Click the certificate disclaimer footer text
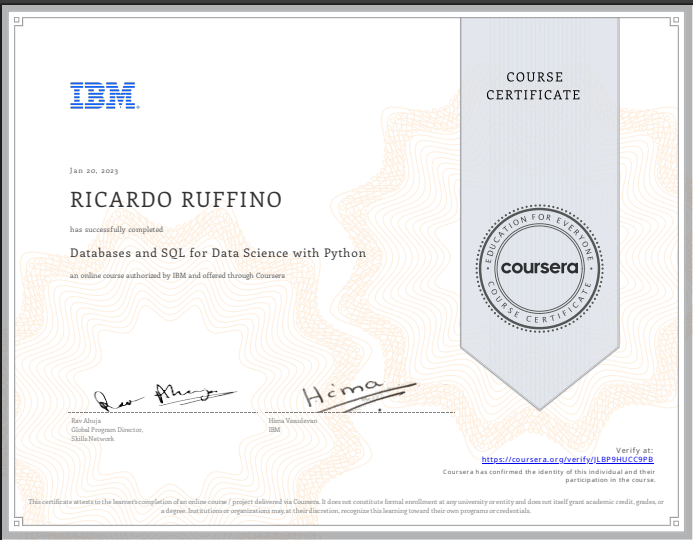Image resolution: width=693 pixels, height=540 pixels. click(x=346, y=506)
